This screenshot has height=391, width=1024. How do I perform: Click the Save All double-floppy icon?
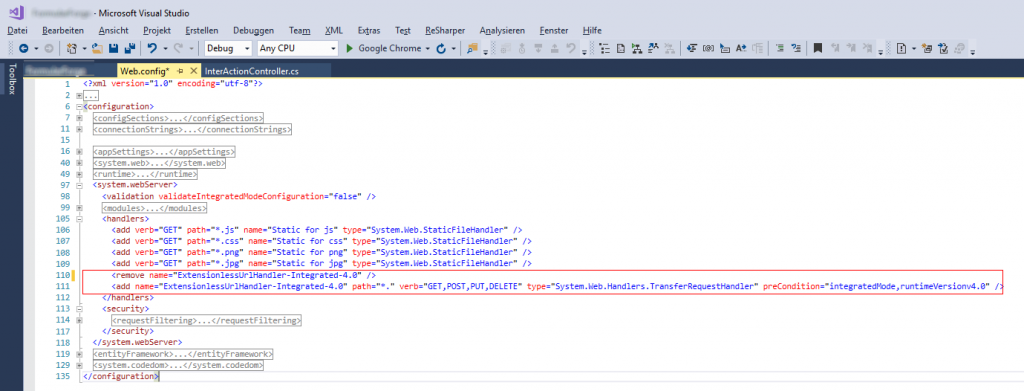pyautogui.click(x=129, y=48)
